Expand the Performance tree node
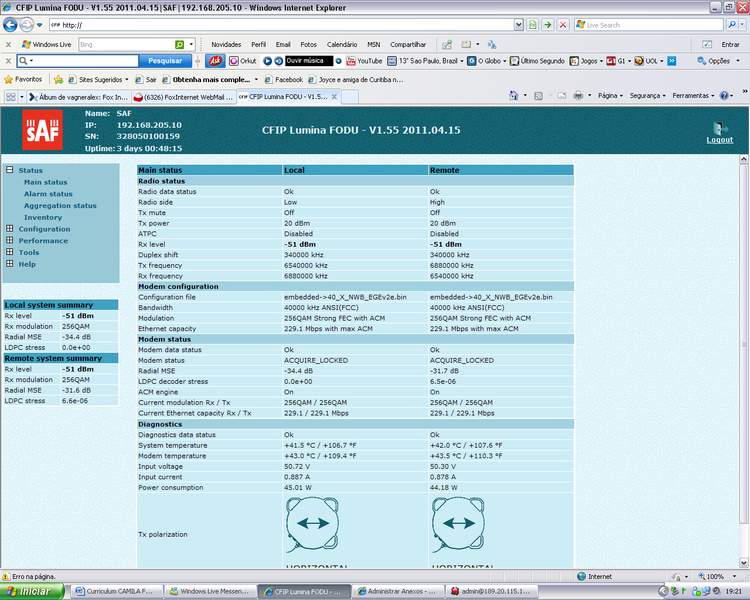This screenshot has height=600, width=750. [x=10, y=240]
